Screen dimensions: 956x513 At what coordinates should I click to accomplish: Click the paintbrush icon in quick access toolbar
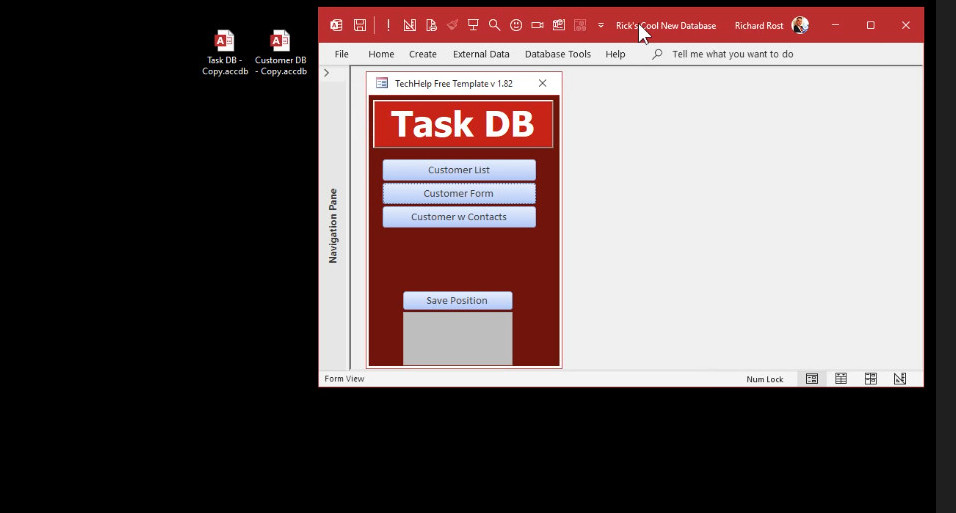coord(452,25)
